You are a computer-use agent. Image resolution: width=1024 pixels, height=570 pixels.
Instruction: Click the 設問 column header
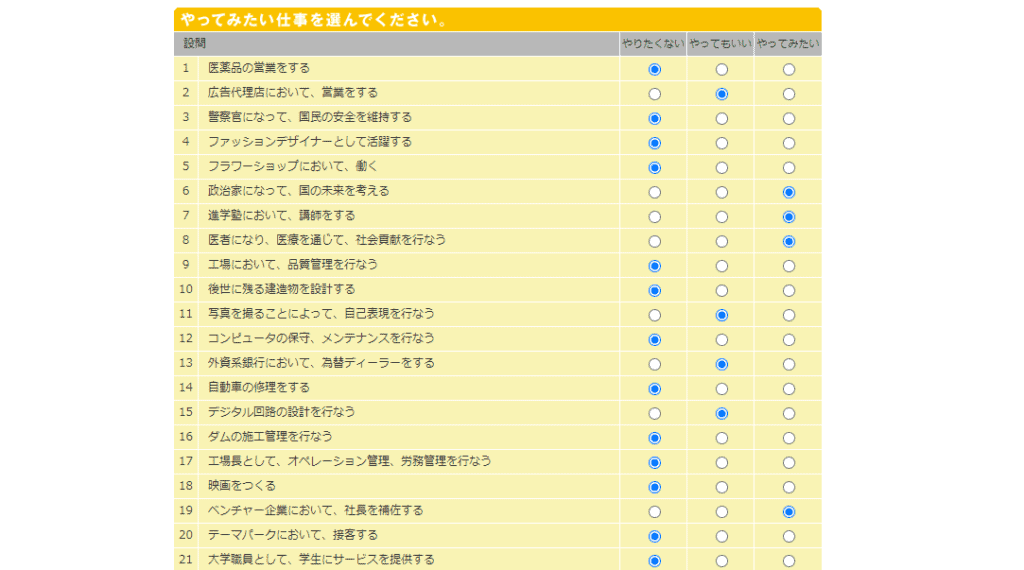coord(195,44)
